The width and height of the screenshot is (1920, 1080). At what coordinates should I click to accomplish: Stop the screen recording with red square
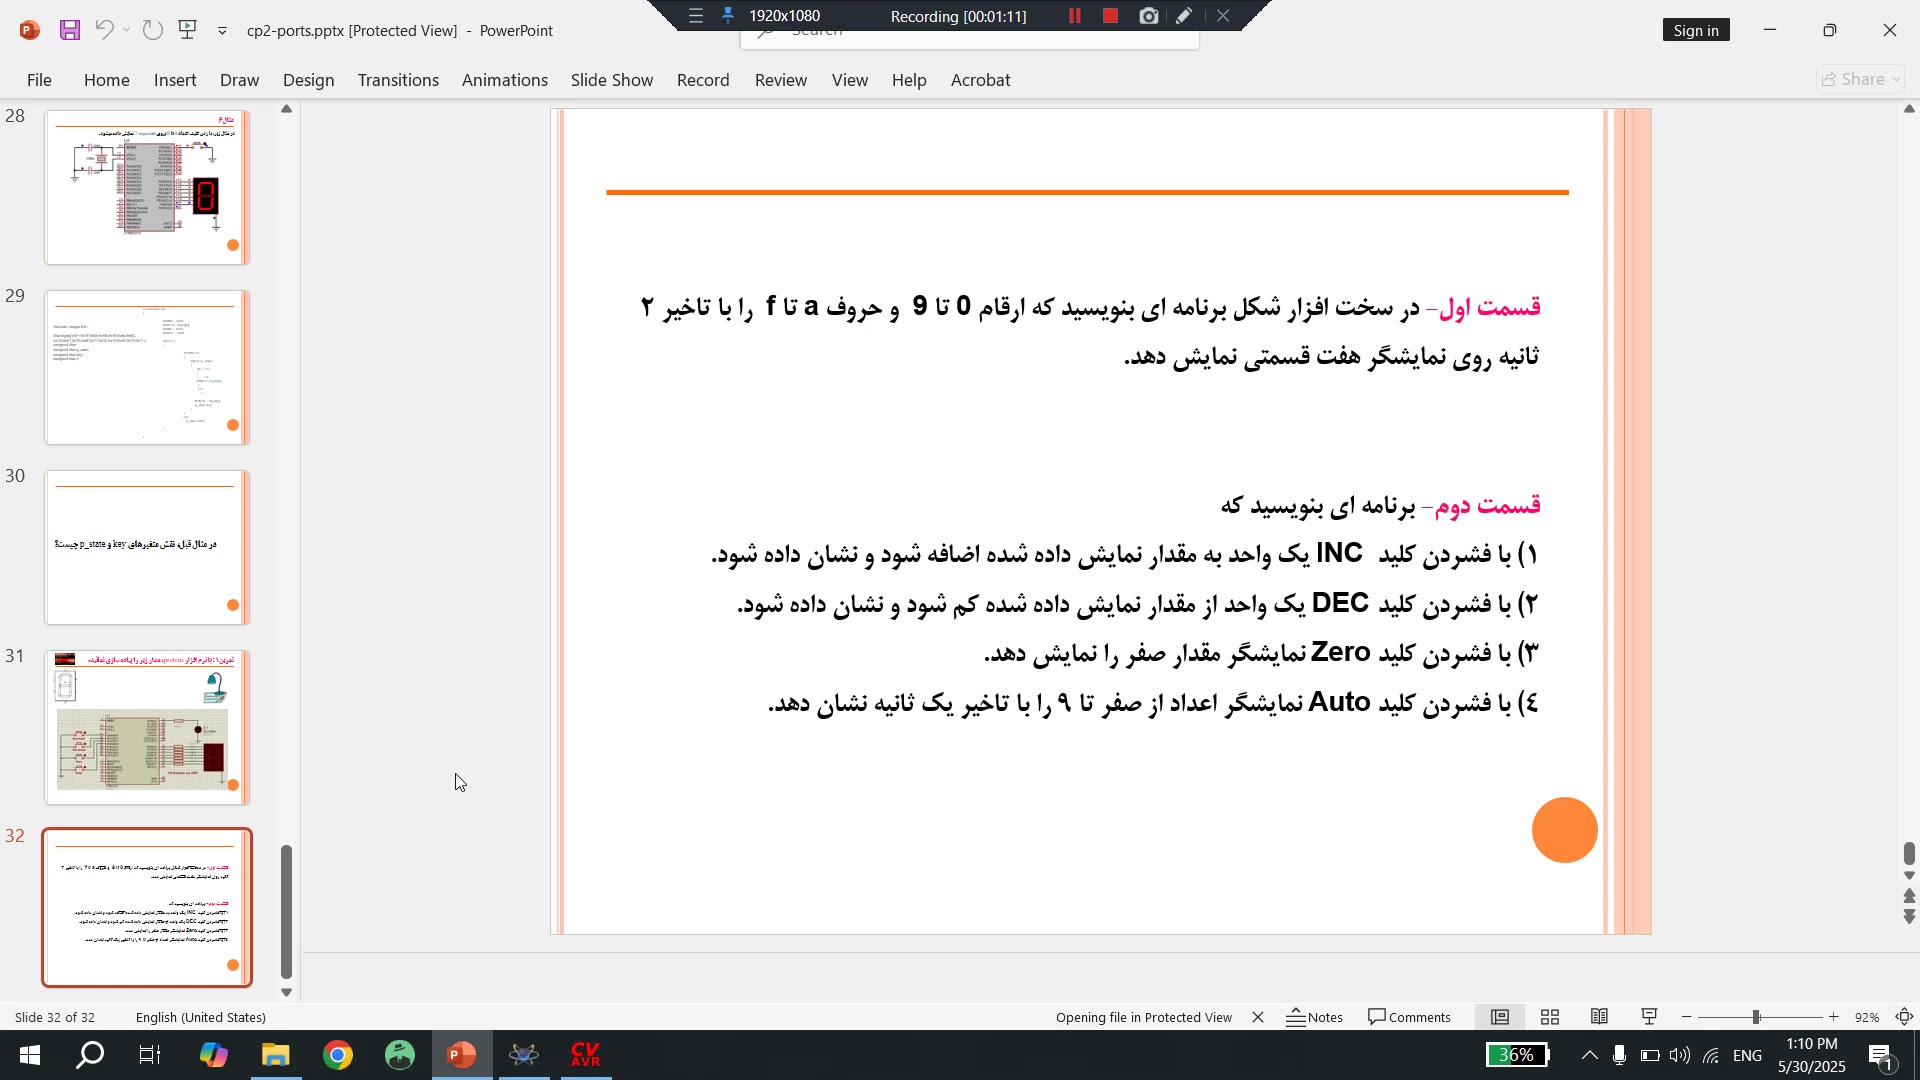coord(1110,16)
